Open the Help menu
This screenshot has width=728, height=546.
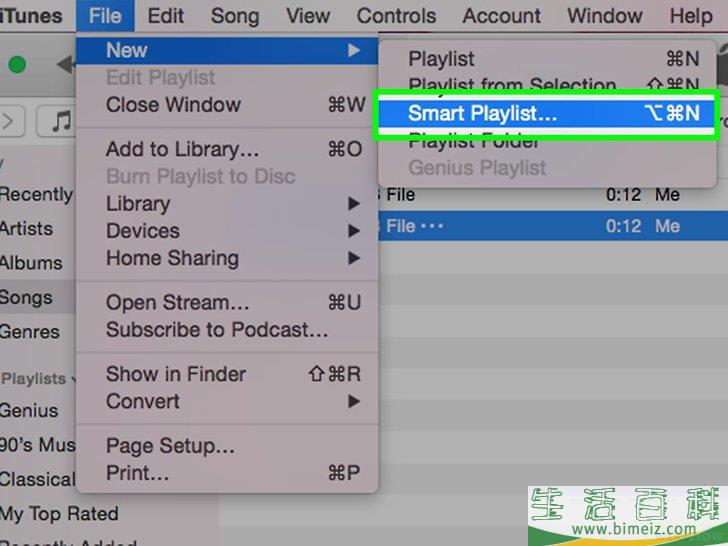691,16
